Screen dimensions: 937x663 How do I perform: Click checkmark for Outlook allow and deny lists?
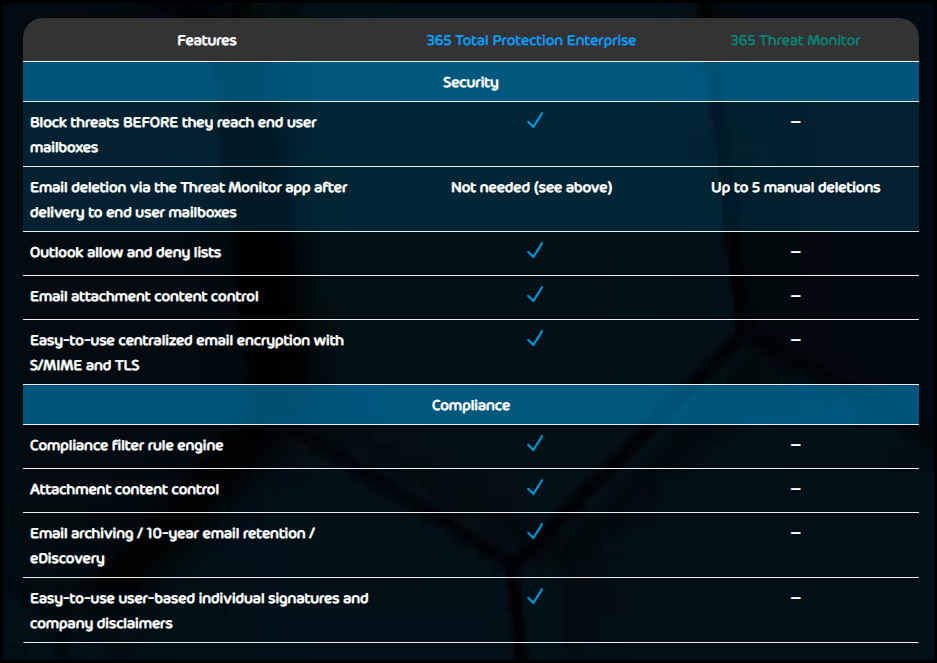click(535, 250)
